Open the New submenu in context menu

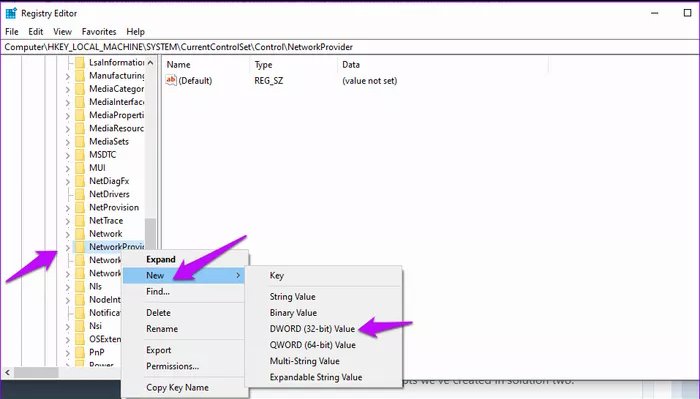[184, 275]
